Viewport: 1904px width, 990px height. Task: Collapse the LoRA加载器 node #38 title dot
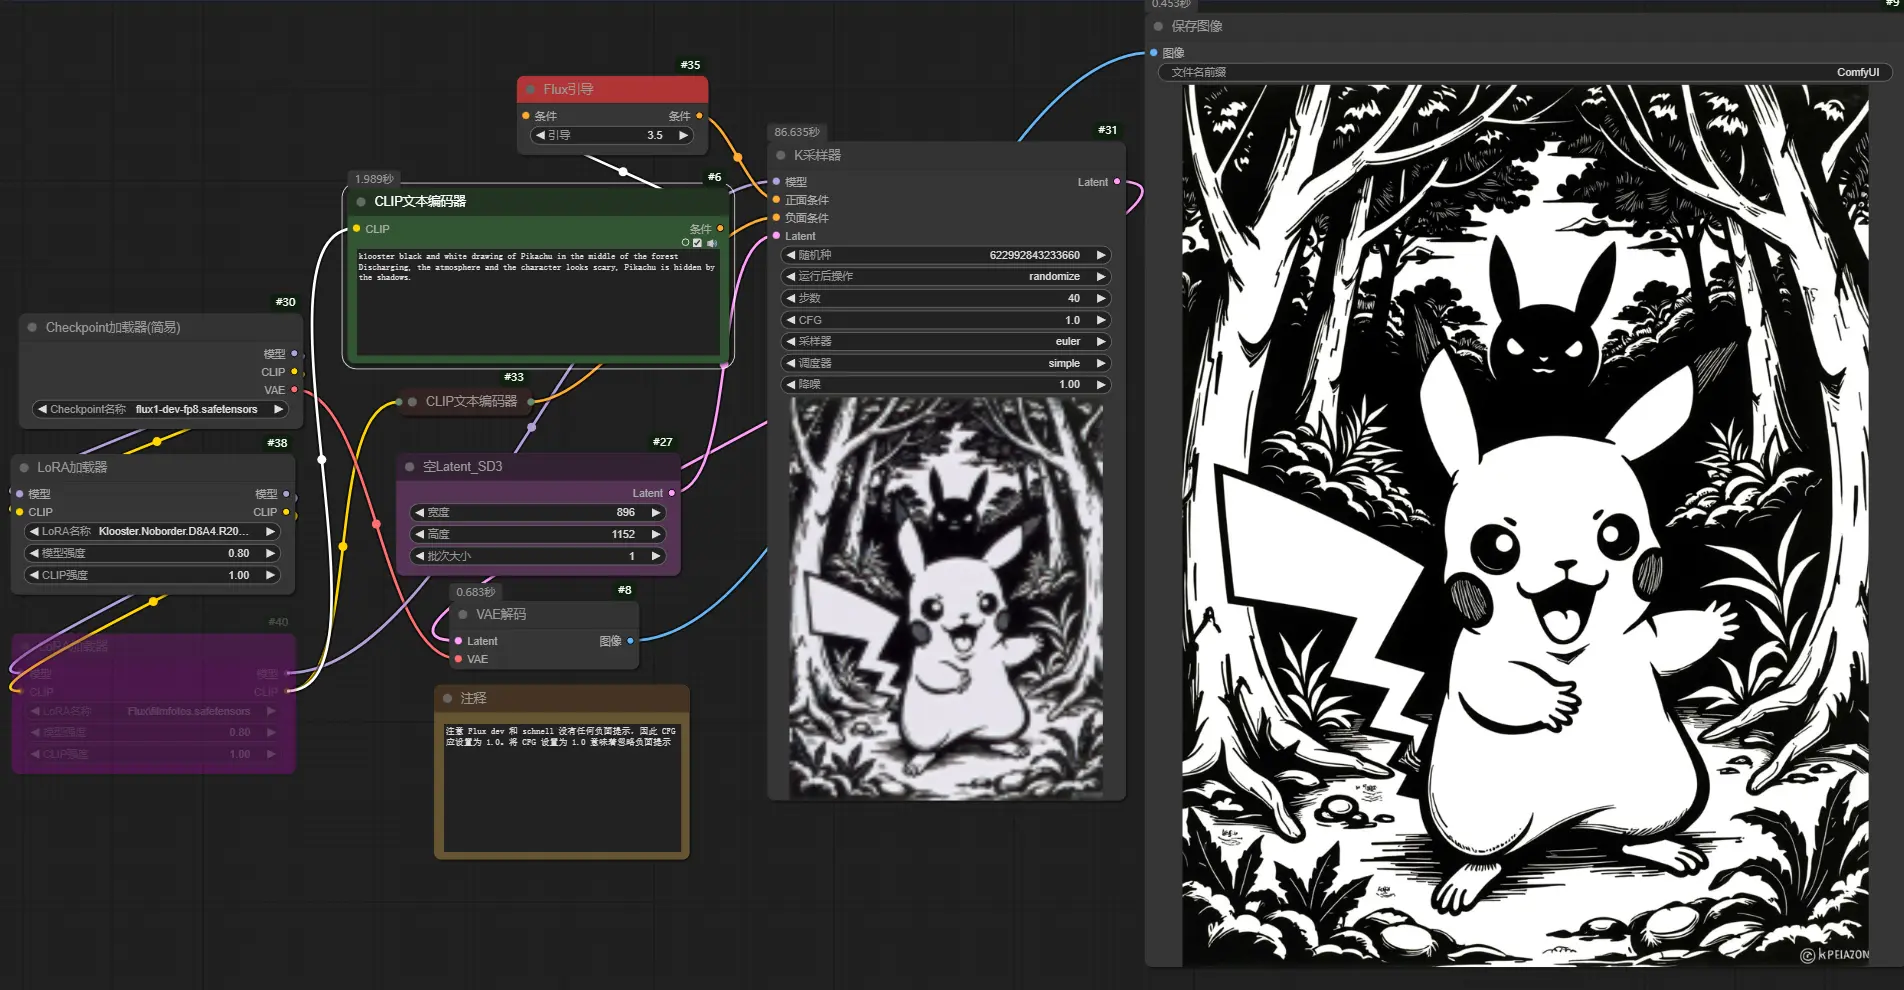tap(24, 467)
